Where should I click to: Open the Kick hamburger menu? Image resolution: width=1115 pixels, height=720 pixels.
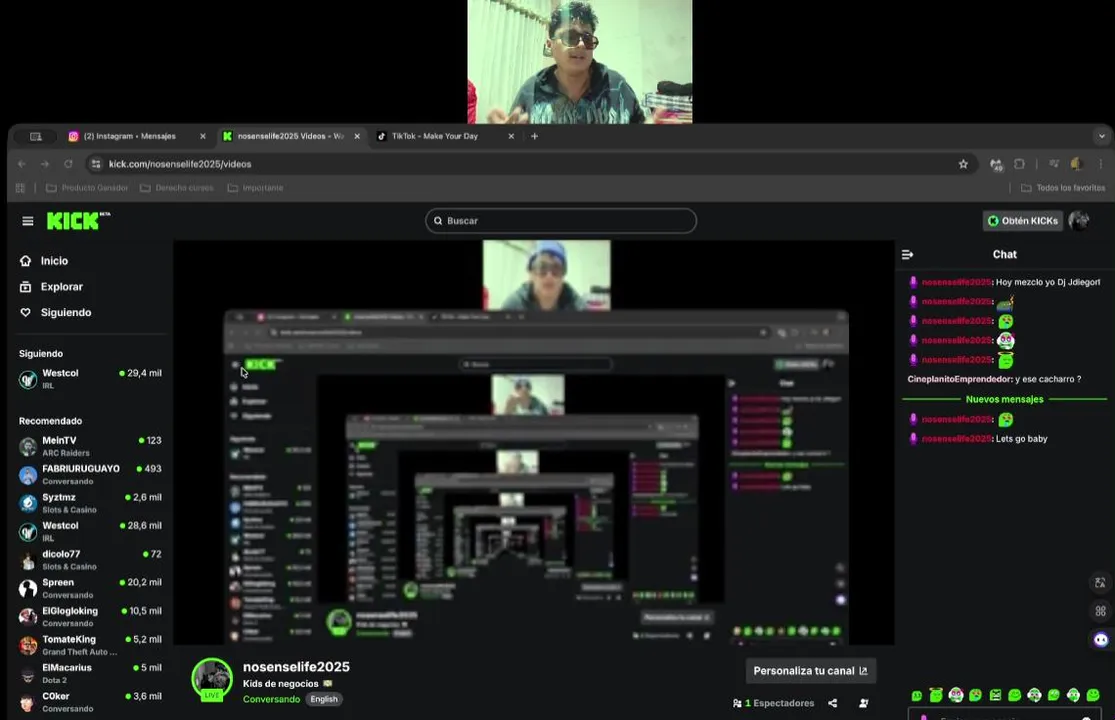(28, 221)
